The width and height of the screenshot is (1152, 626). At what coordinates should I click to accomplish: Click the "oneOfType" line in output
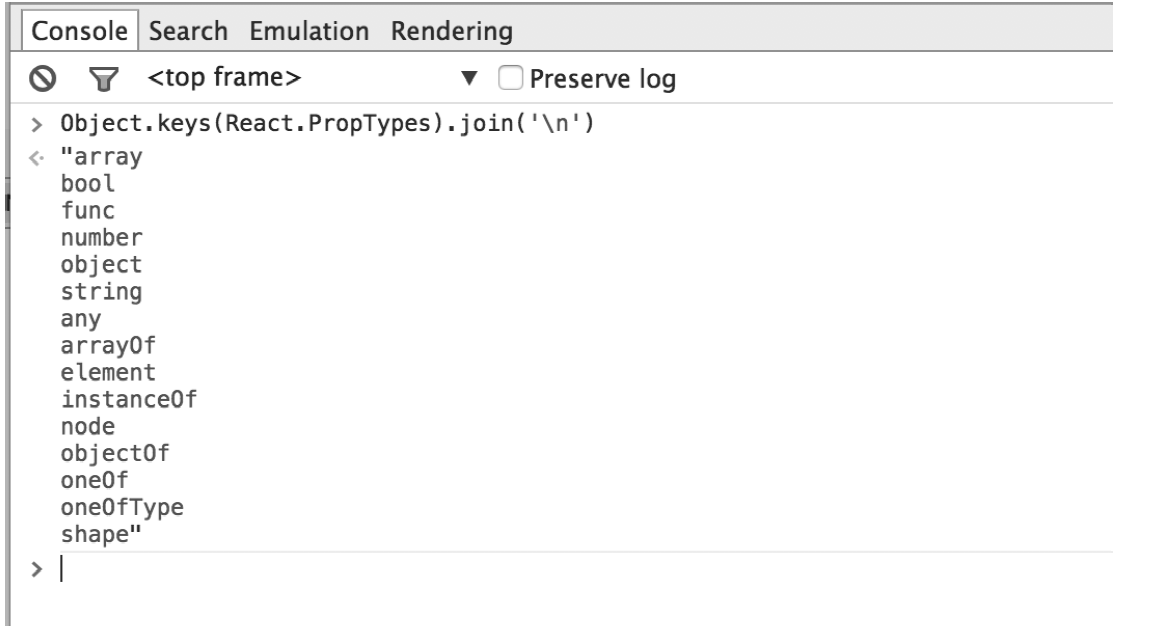click(x=122, y=508)
